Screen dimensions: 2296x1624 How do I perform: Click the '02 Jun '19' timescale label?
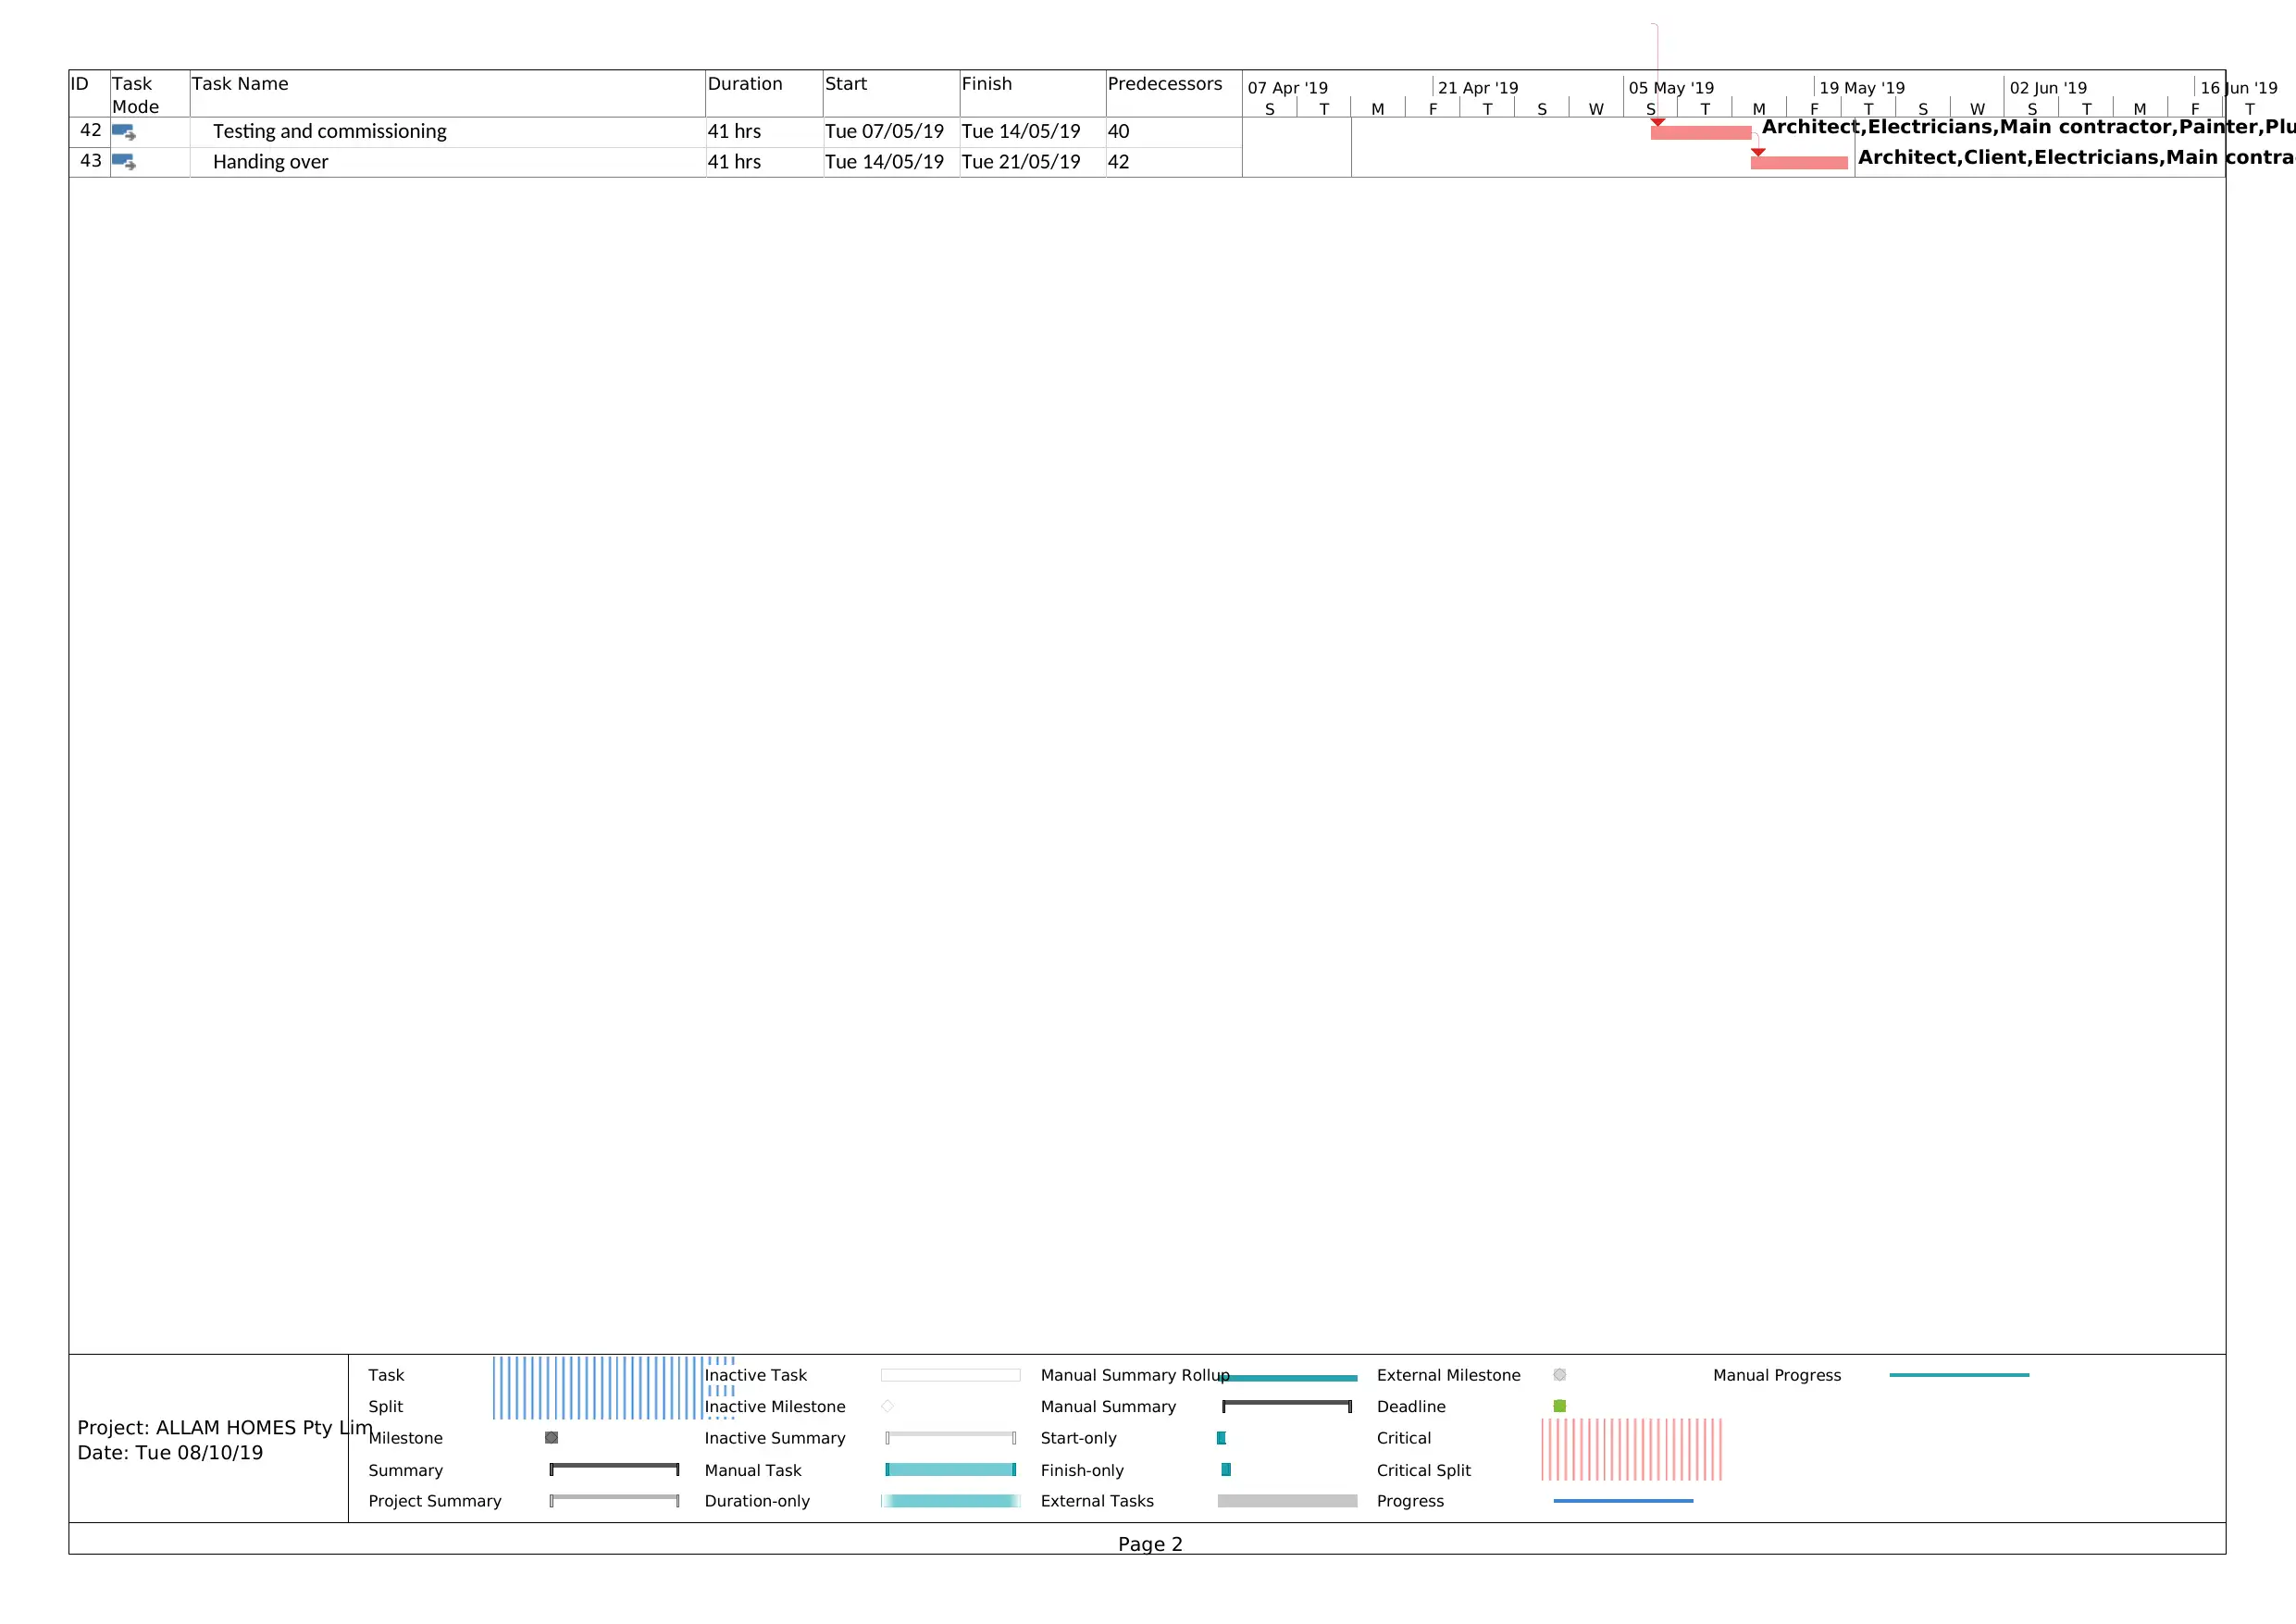pyautogui.click(x=2048, y=88)
